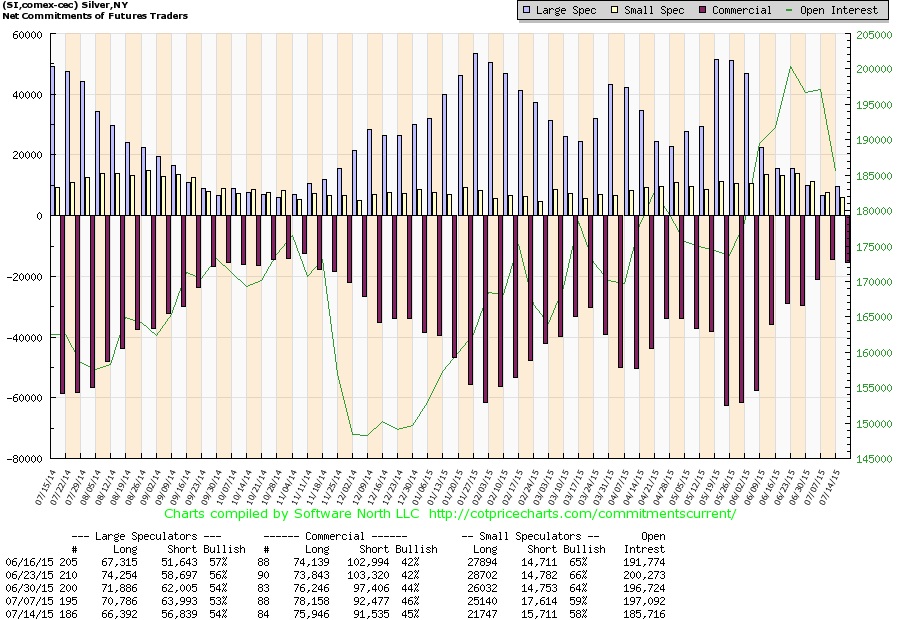Click the Commercial legend color swatch

[x=702, y=10]
